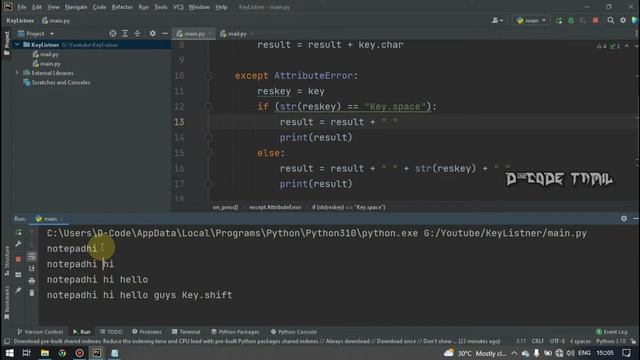Click the UTF-8 encoding in the status bar
This screenshot has width=640, height=360.
tap(558, 341)
